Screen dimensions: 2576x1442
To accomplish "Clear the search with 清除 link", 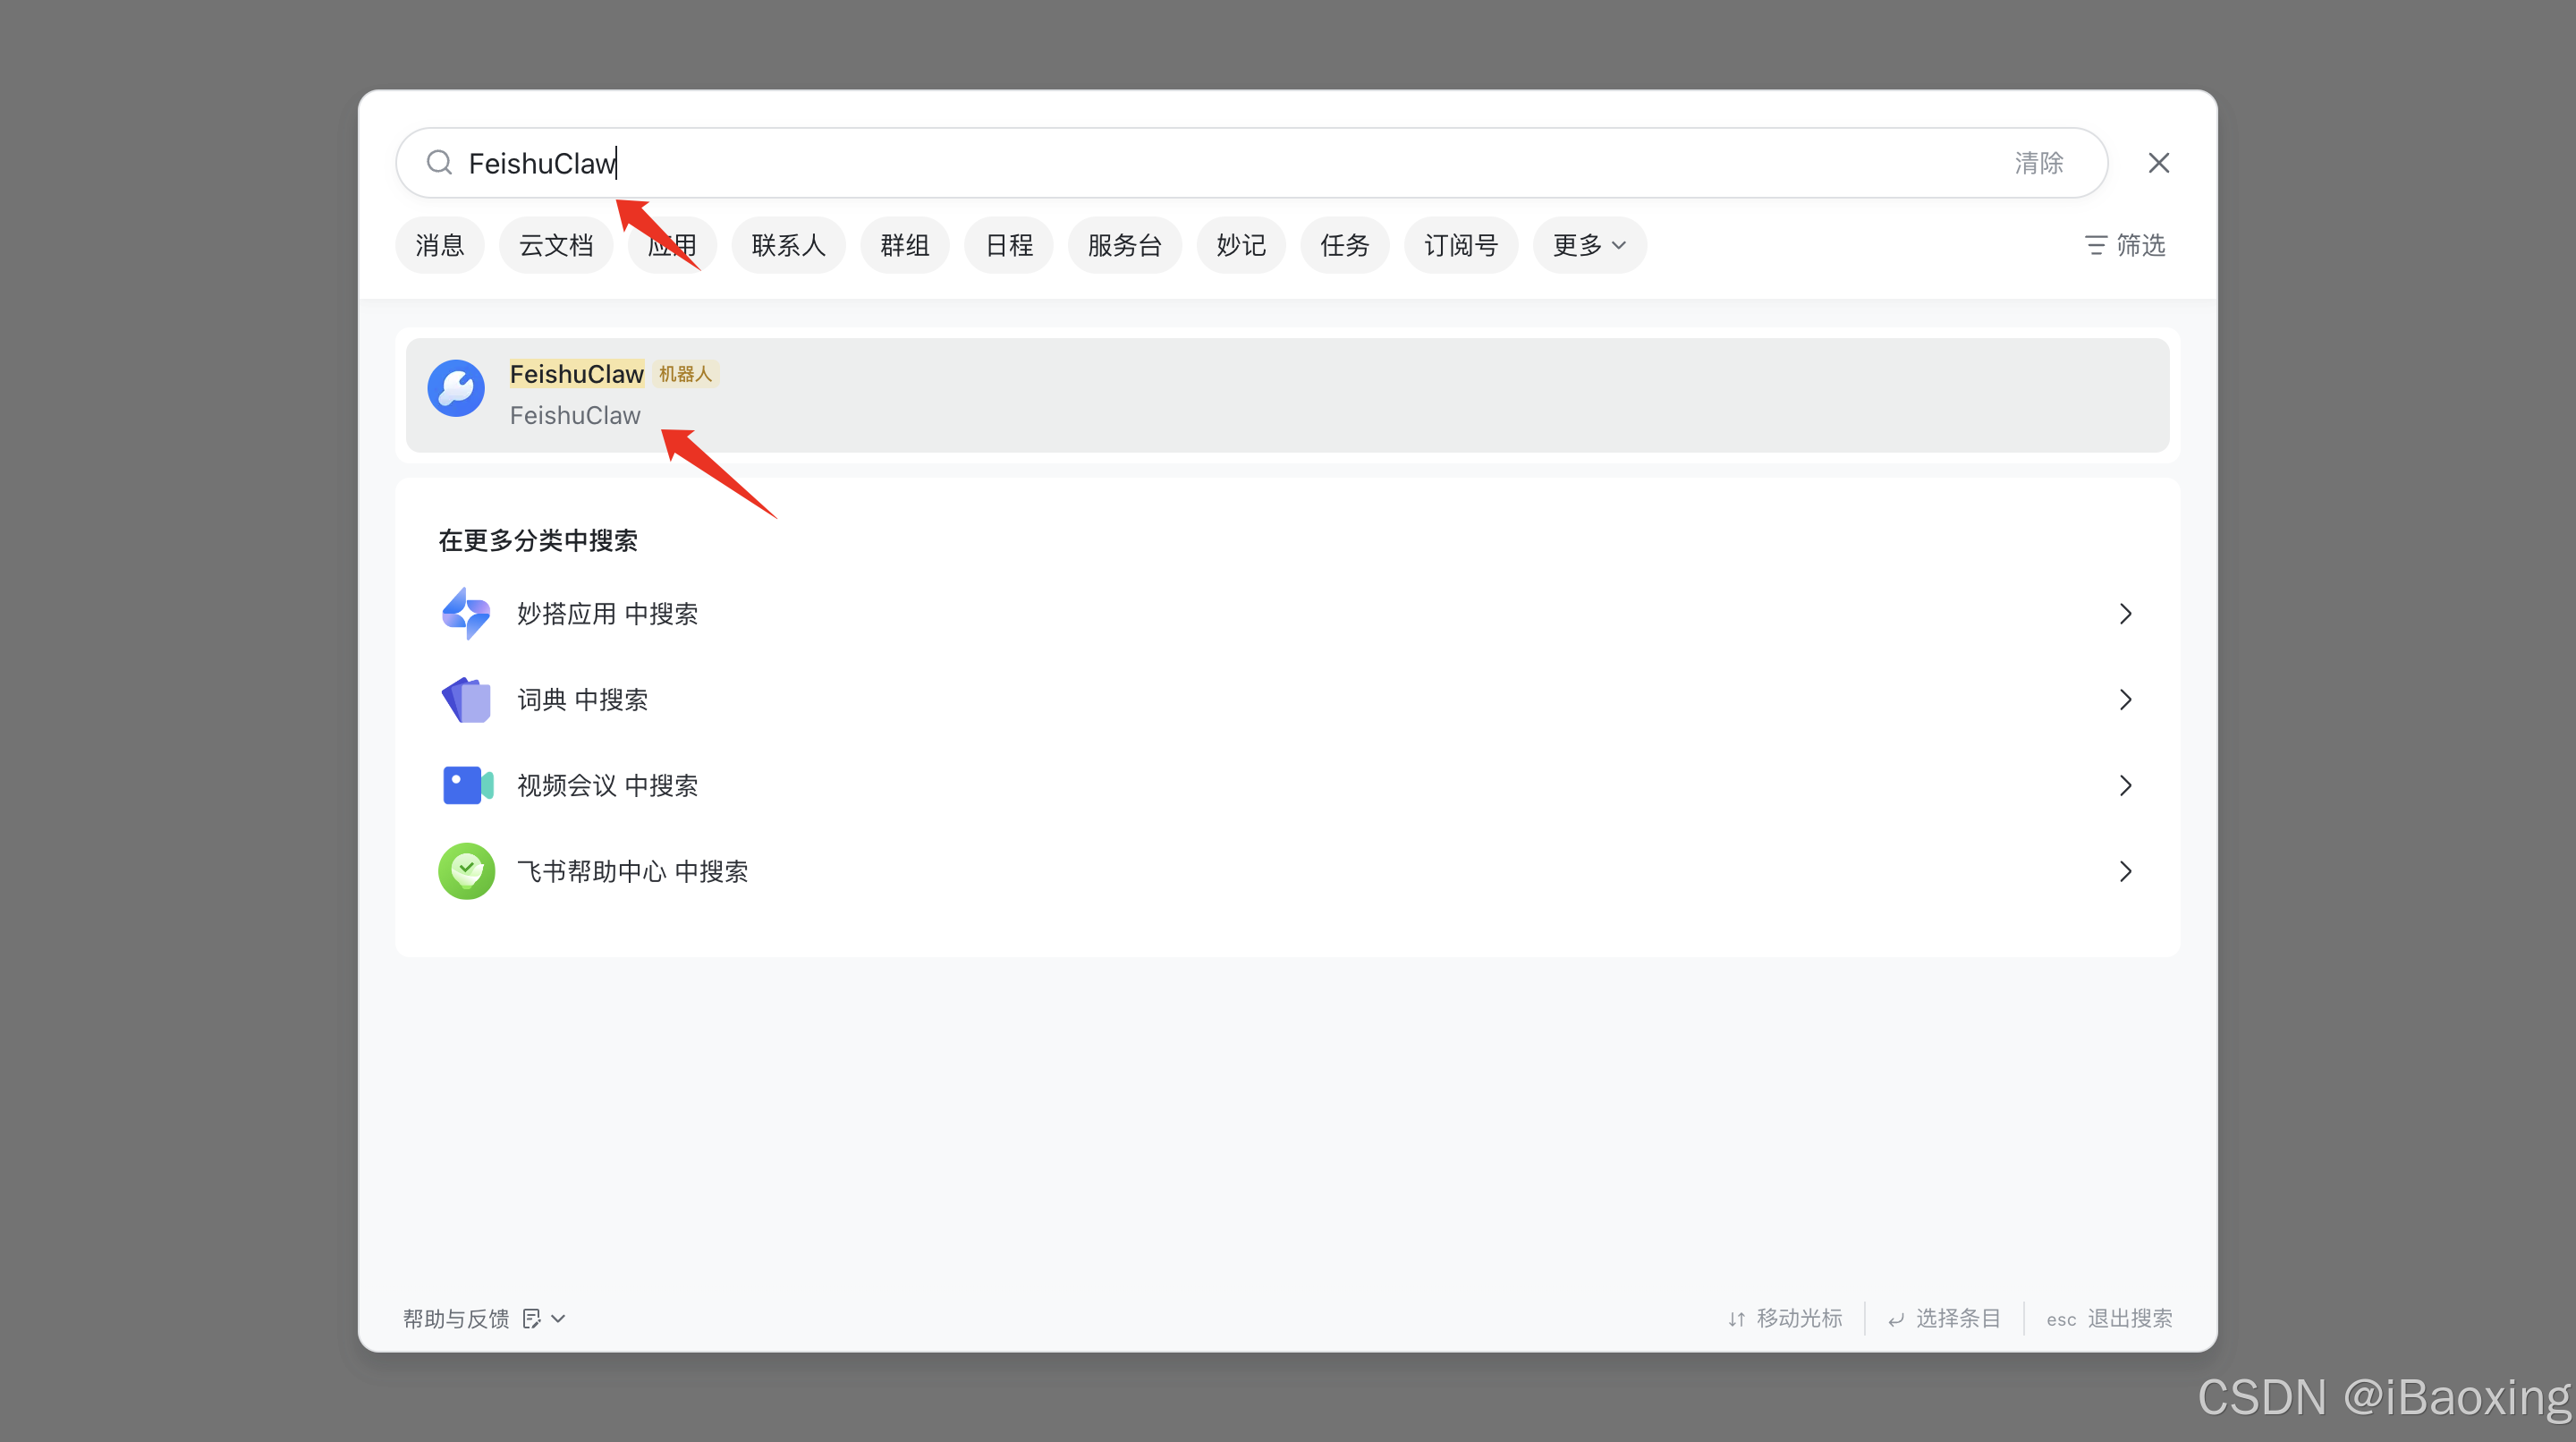I will tap(2038, 163).
